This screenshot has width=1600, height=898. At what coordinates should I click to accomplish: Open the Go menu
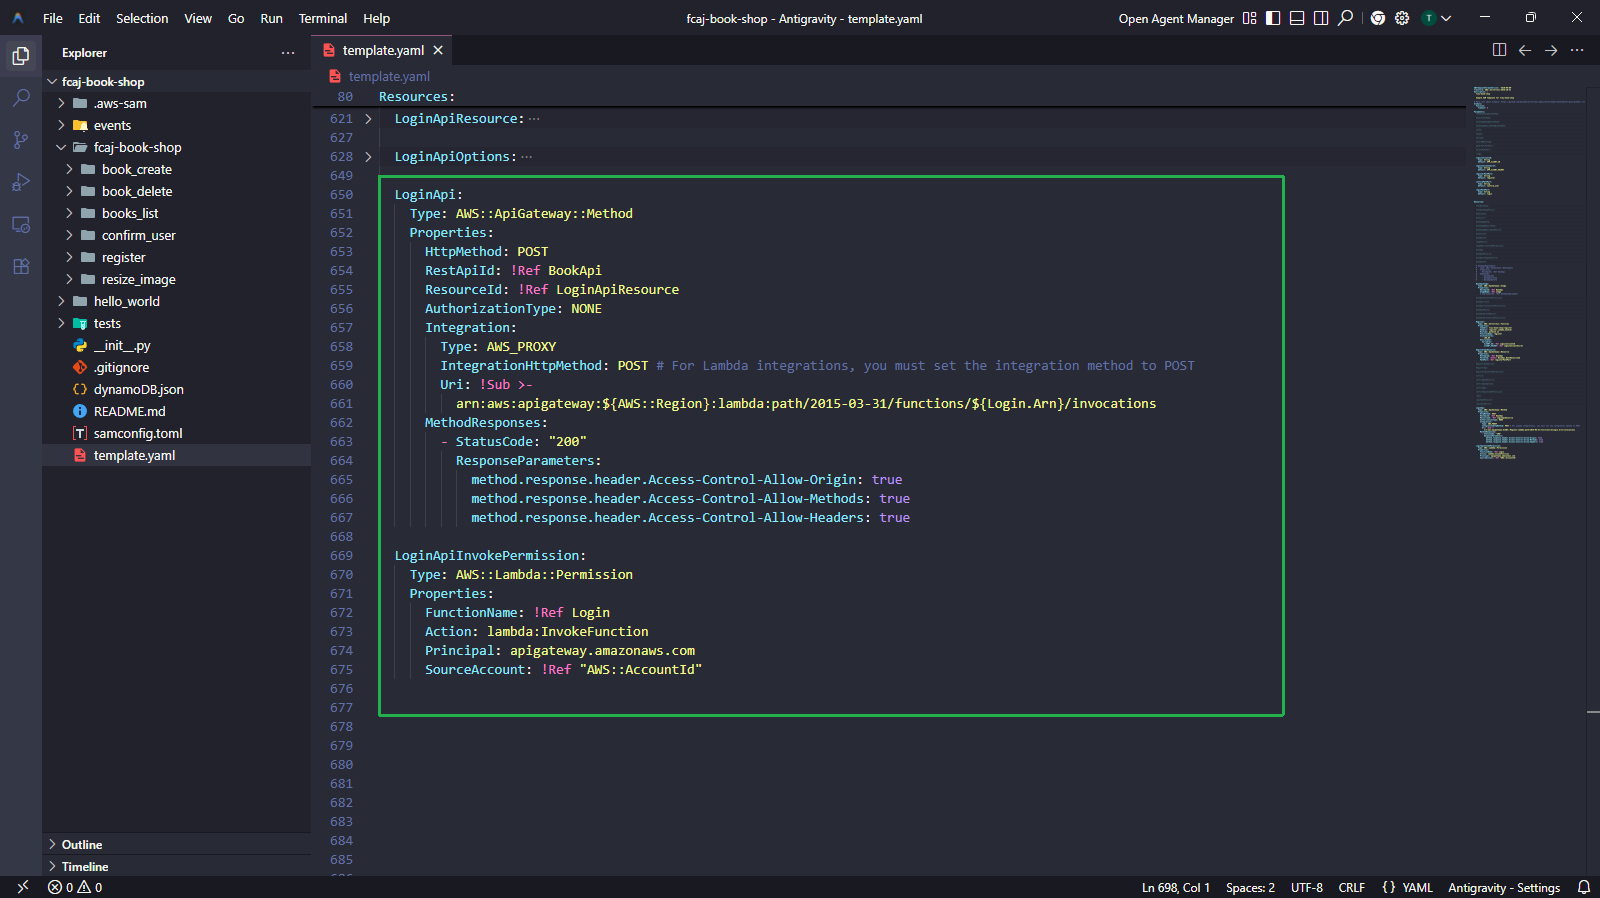236,18
